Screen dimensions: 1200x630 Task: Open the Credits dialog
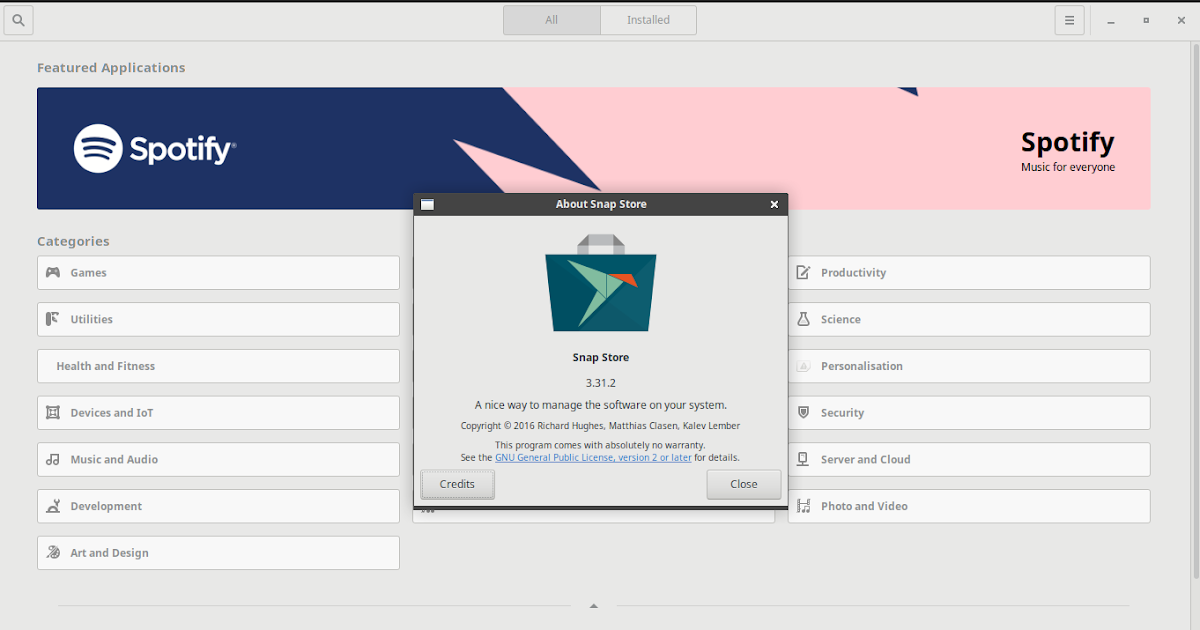[x=457, y=483]
